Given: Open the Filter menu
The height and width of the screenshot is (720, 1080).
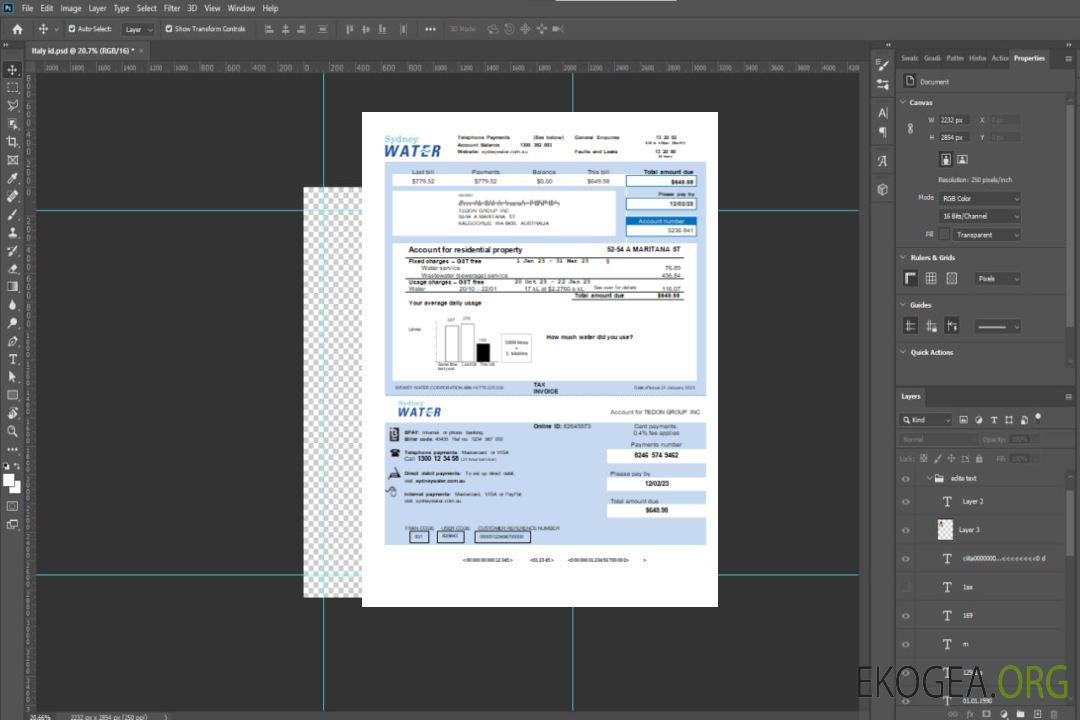Looking at the screenshot, I should (x=172, y=8).
